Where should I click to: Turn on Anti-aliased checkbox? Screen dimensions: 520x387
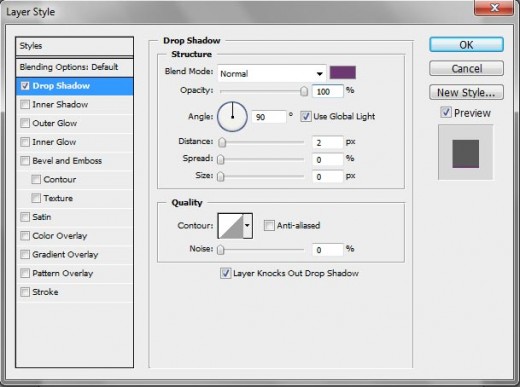pyautogui.click(x=269, y=226)
